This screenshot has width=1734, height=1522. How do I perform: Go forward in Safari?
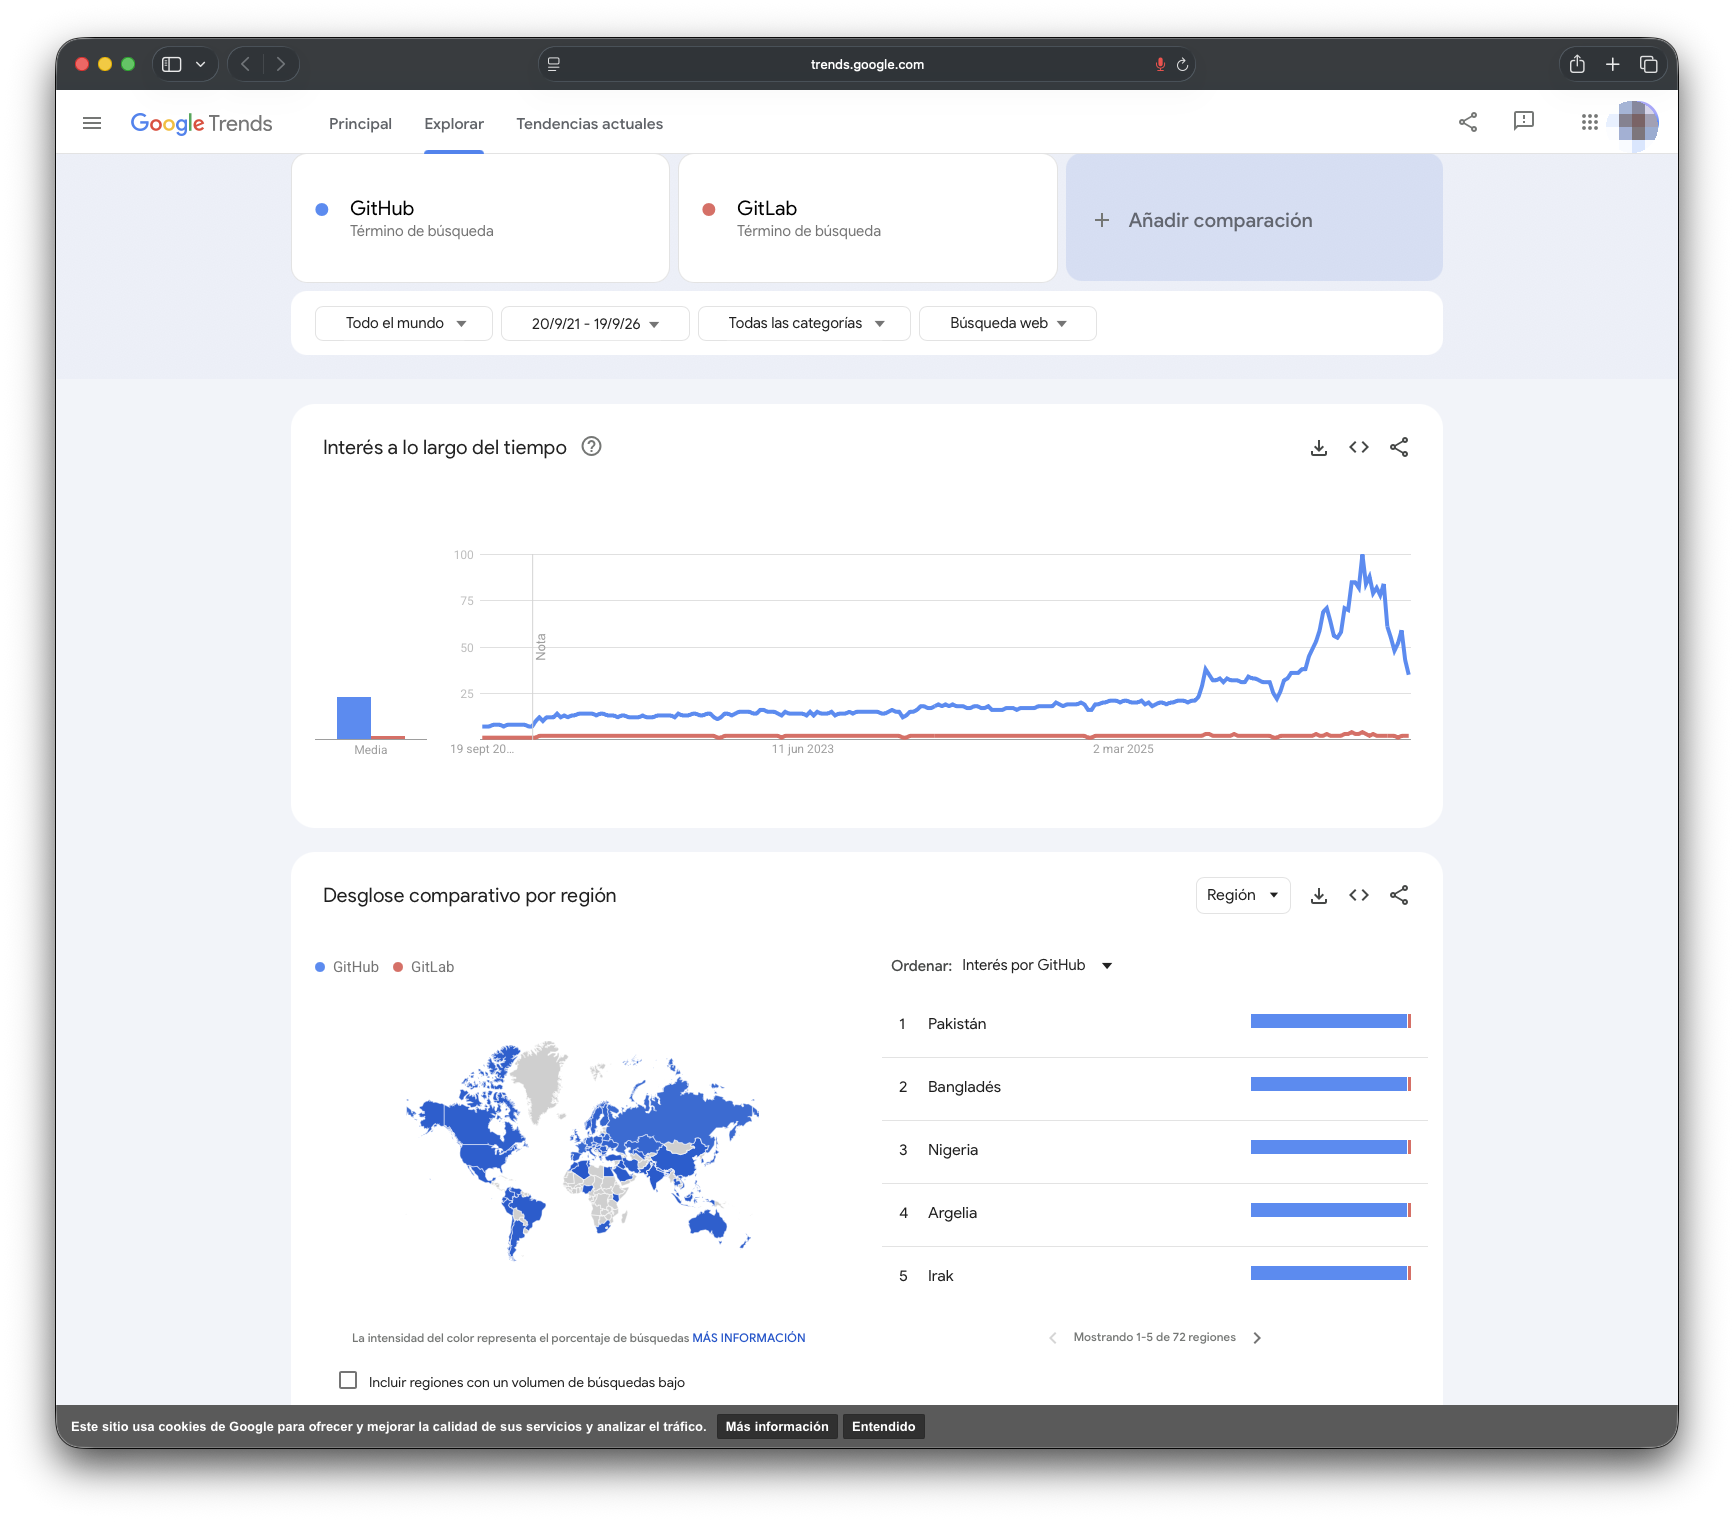(x=281, y=64)
